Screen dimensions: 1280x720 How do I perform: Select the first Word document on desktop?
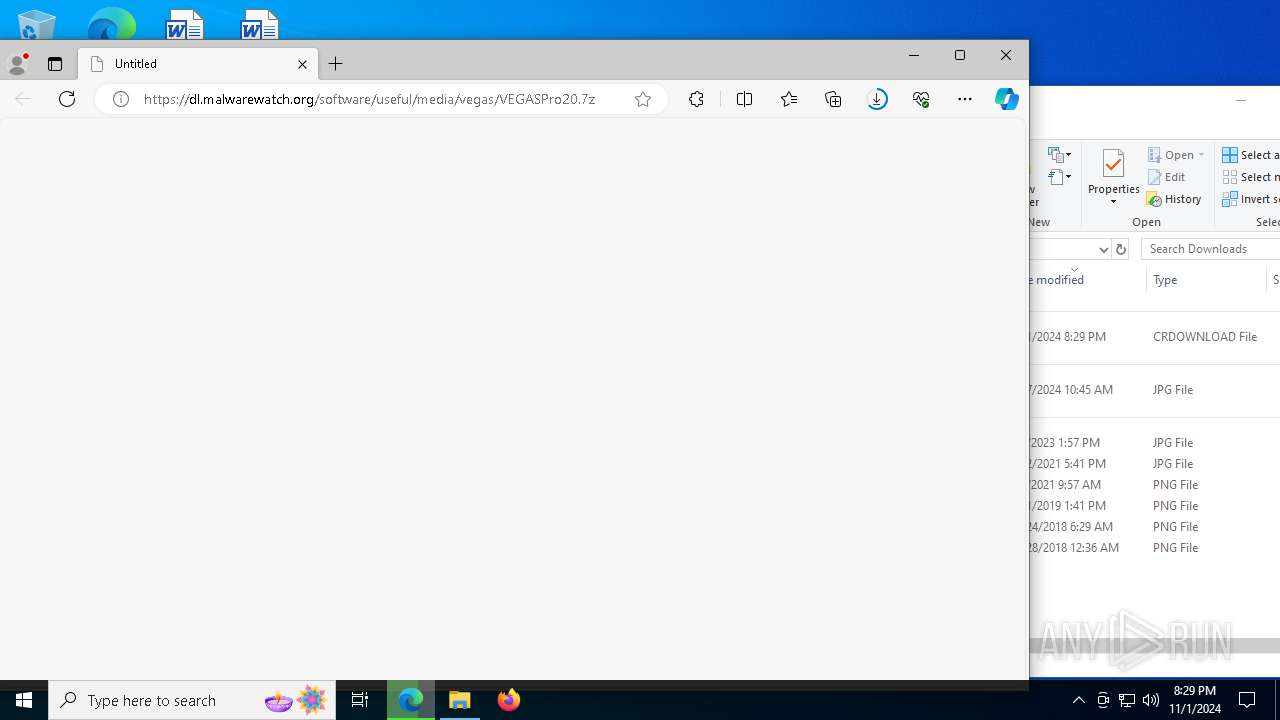click(185, 23)
